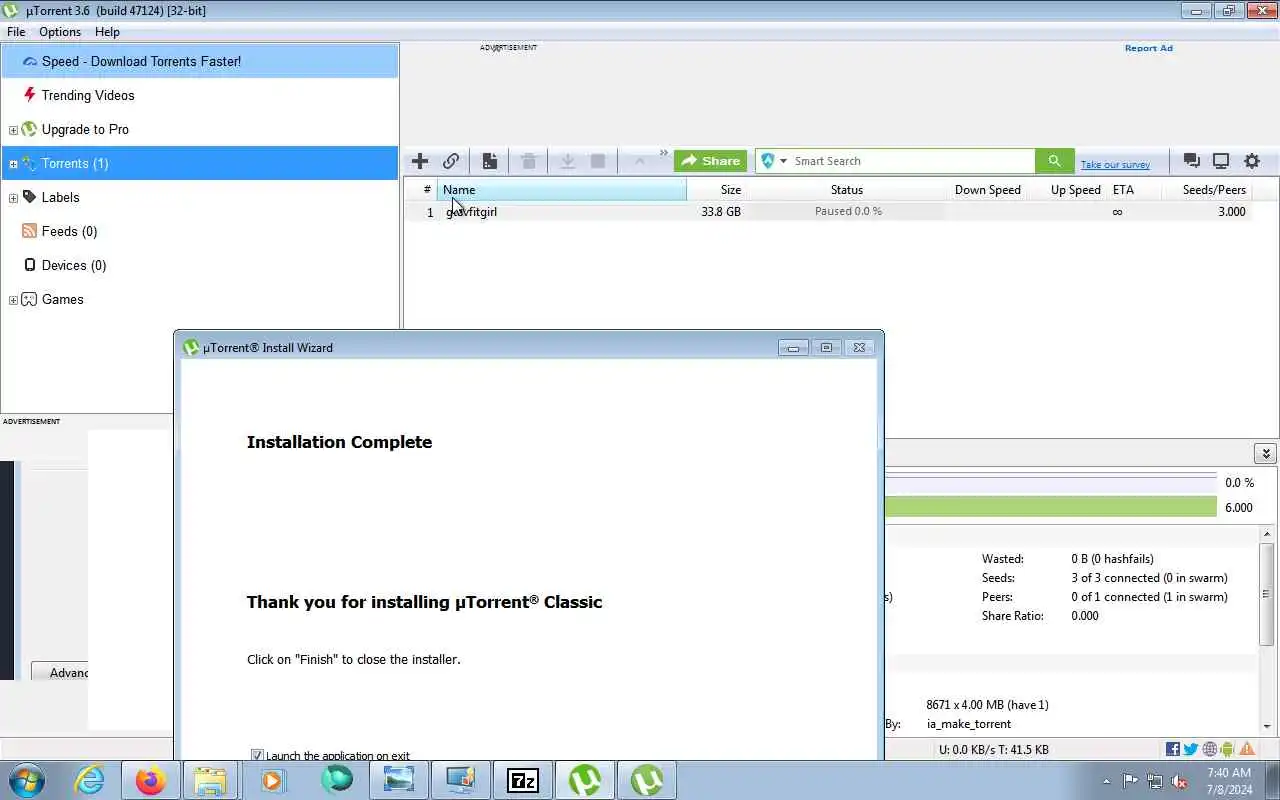
Task: Sort by Status column header
Action: 847,190
